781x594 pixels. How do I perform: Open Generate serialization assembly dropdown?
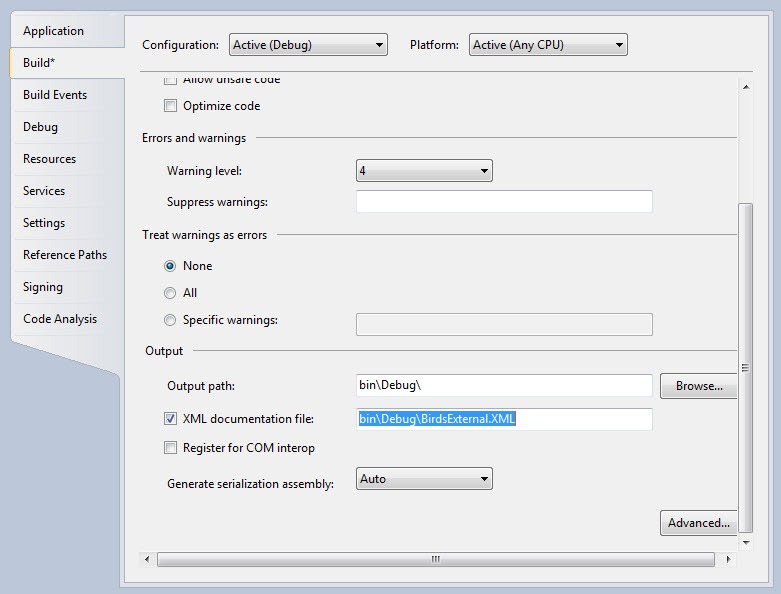click(x=424, y=478)
